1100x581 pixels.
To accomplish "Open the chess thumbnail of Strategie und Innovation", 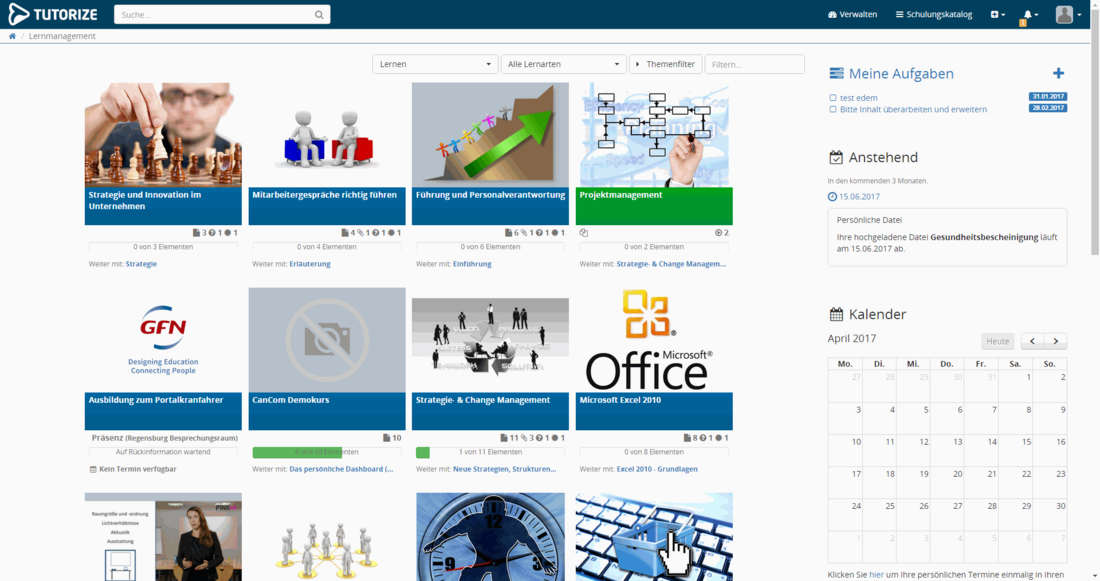I will coord(163,135).
